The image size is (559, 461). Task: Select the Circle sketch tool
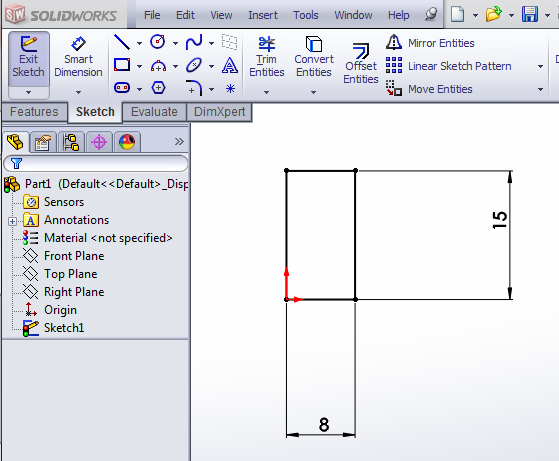(158, 42)
